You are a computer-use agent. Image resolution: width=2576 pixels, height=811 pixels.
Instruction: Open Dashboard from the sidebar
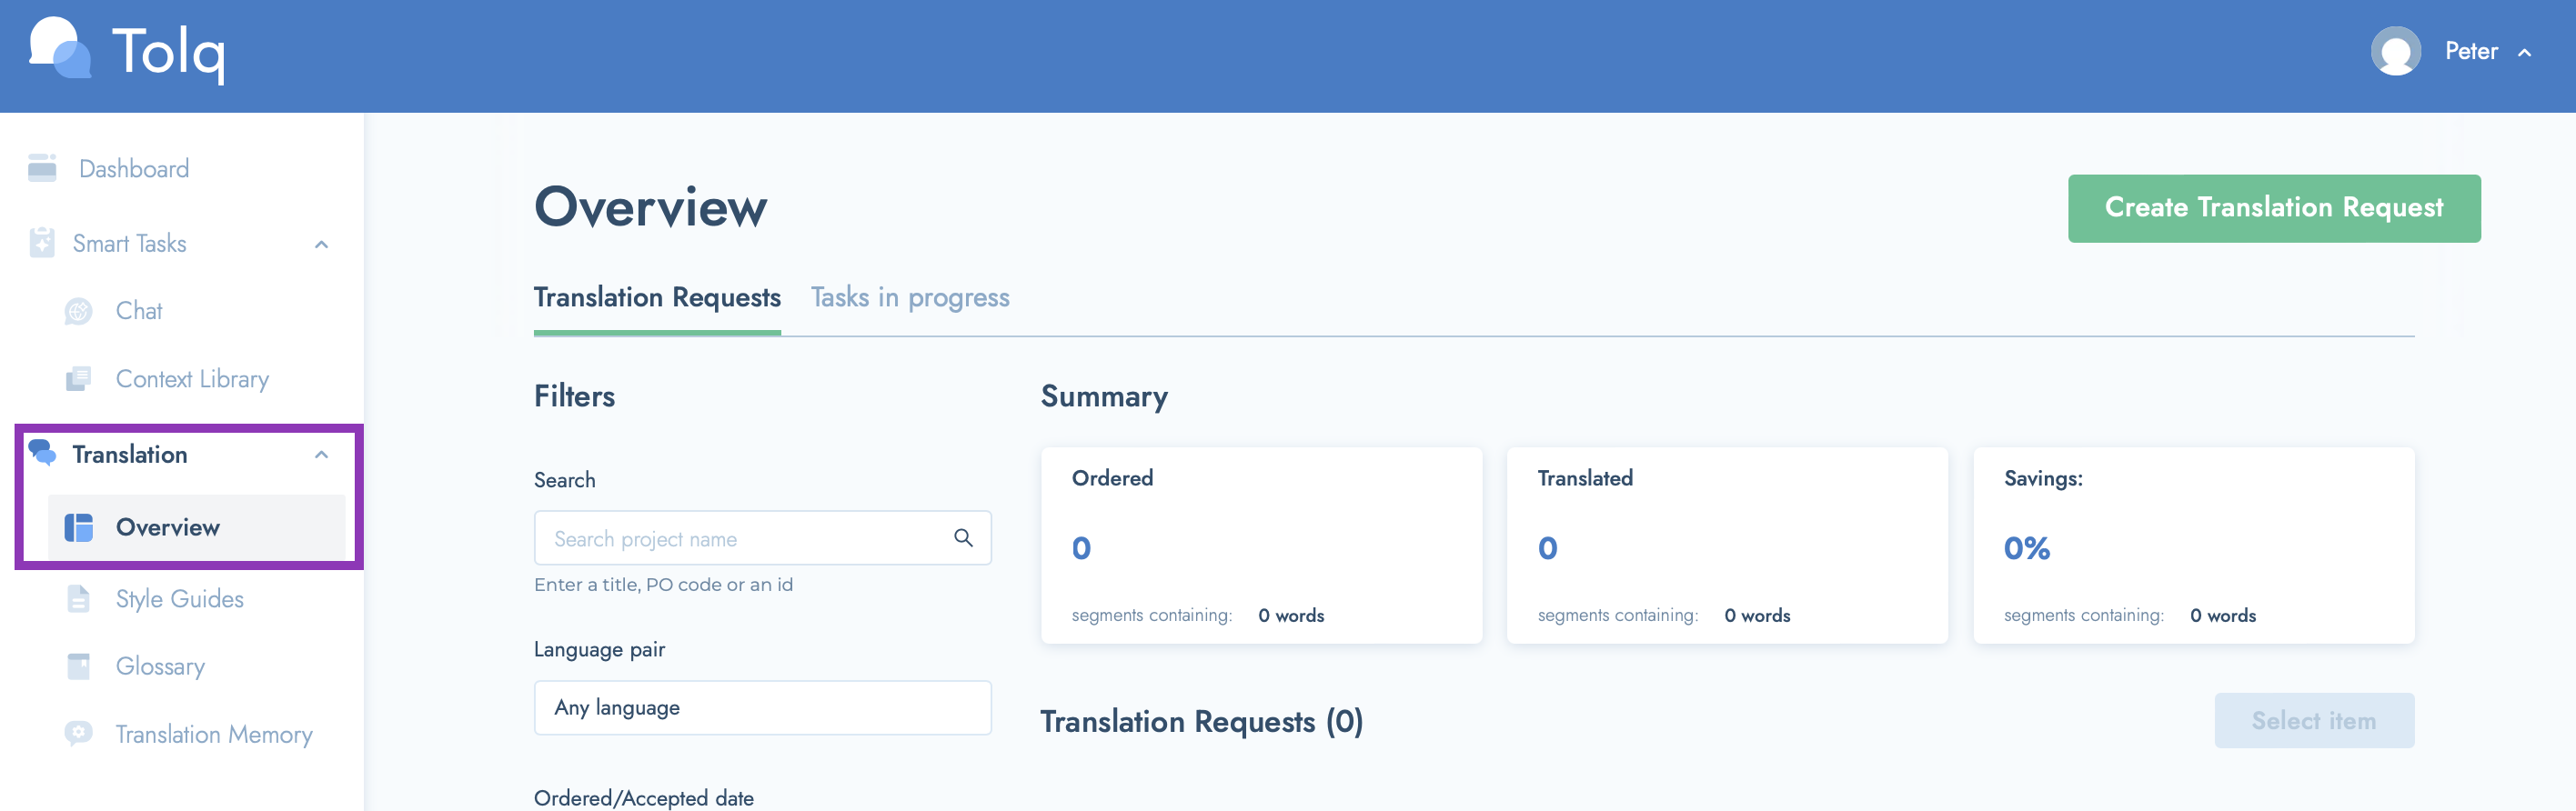point(134,169)
